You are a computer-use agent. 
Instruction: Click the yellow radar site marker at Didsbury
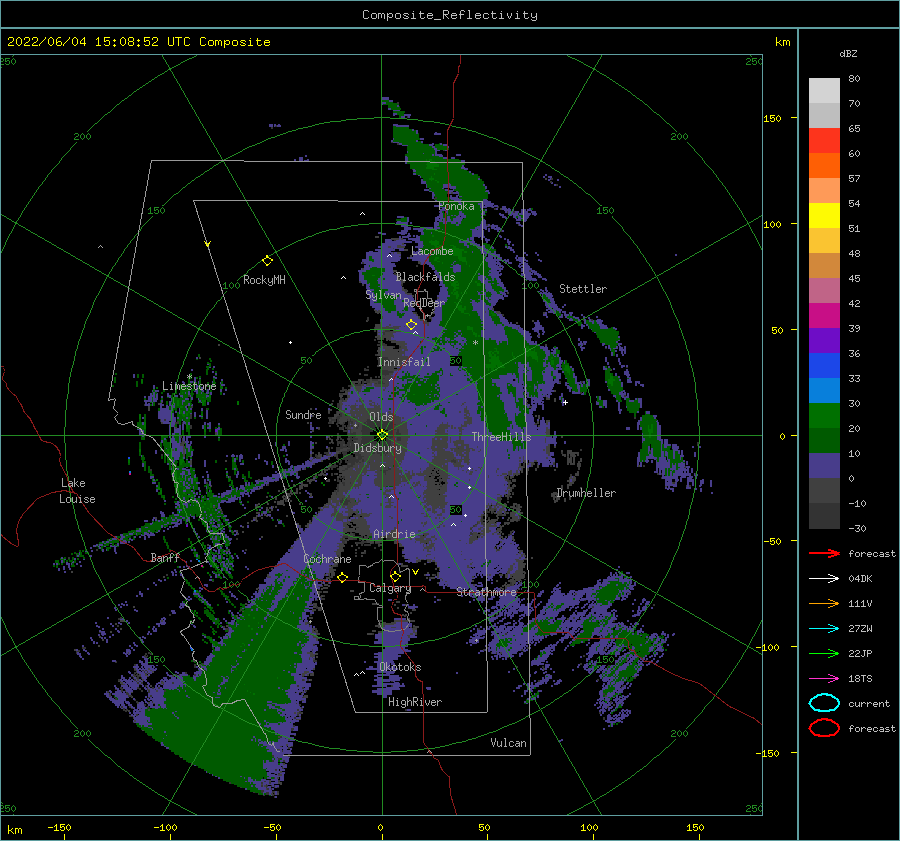pyautogui.click(x=382, y=435)
